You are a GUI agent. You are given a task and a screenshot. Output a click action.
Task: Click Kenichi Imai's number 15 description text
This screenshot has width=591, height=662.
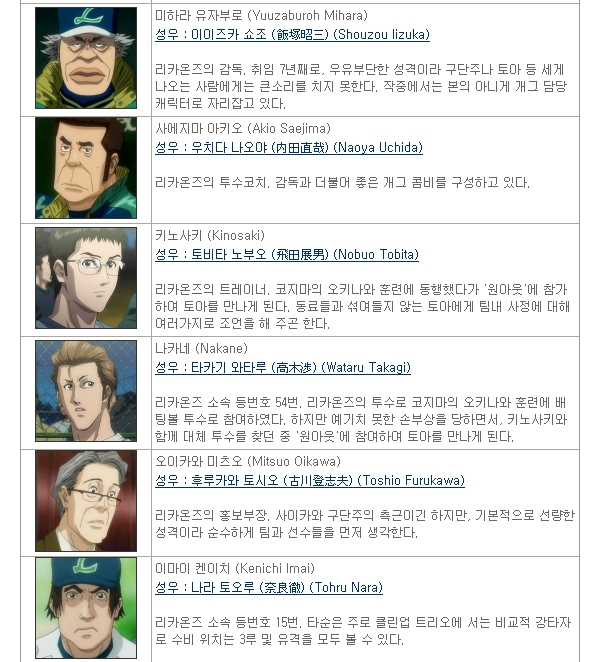click(363, 631)
